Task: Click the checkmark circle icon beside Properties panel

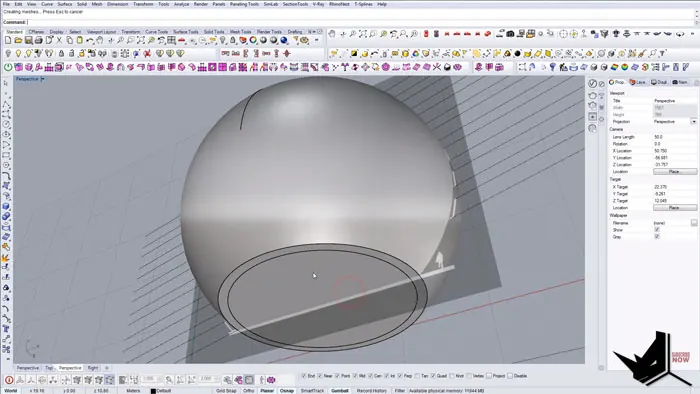Action: click(x=592, y=83)
